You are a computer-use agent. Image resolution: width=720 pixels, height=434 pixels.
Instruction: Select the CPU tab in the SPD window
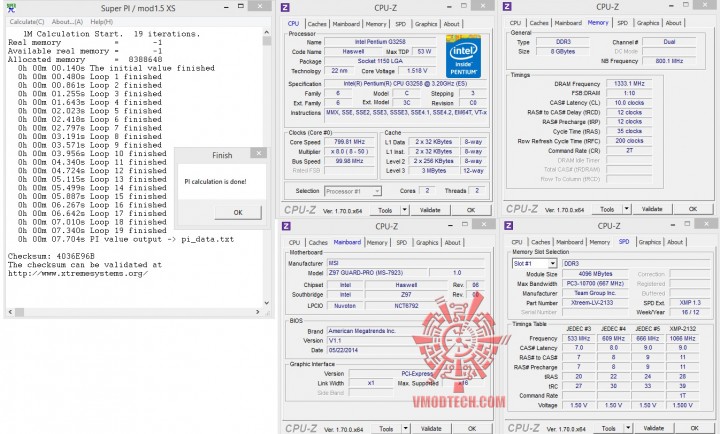(517, 242)
